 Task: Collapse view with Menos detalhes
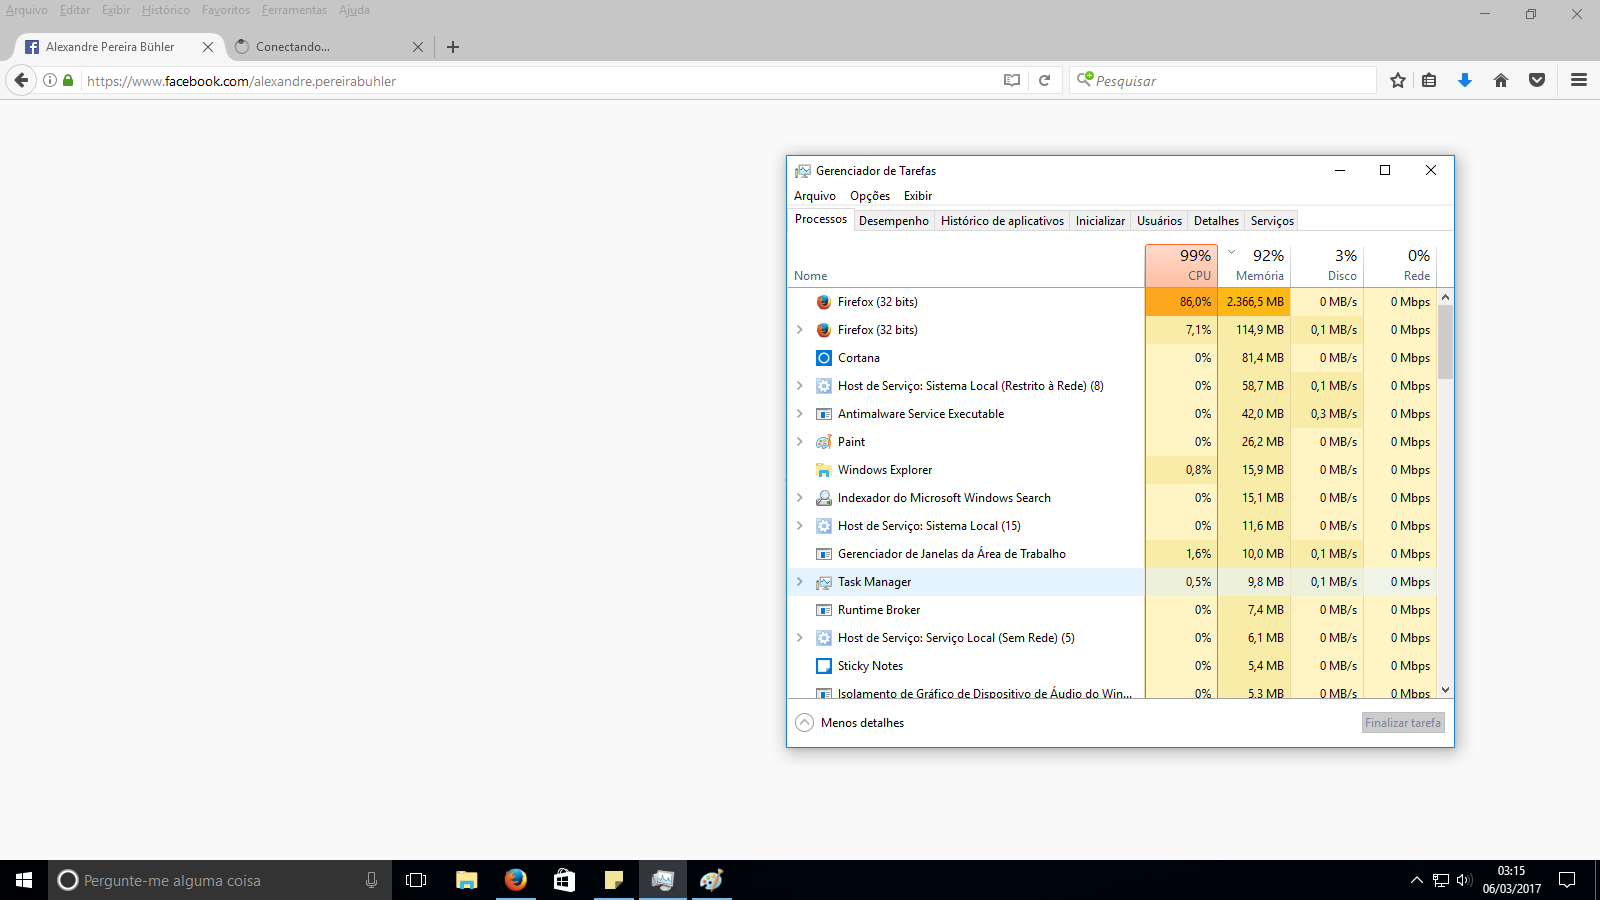click(850, 723)
